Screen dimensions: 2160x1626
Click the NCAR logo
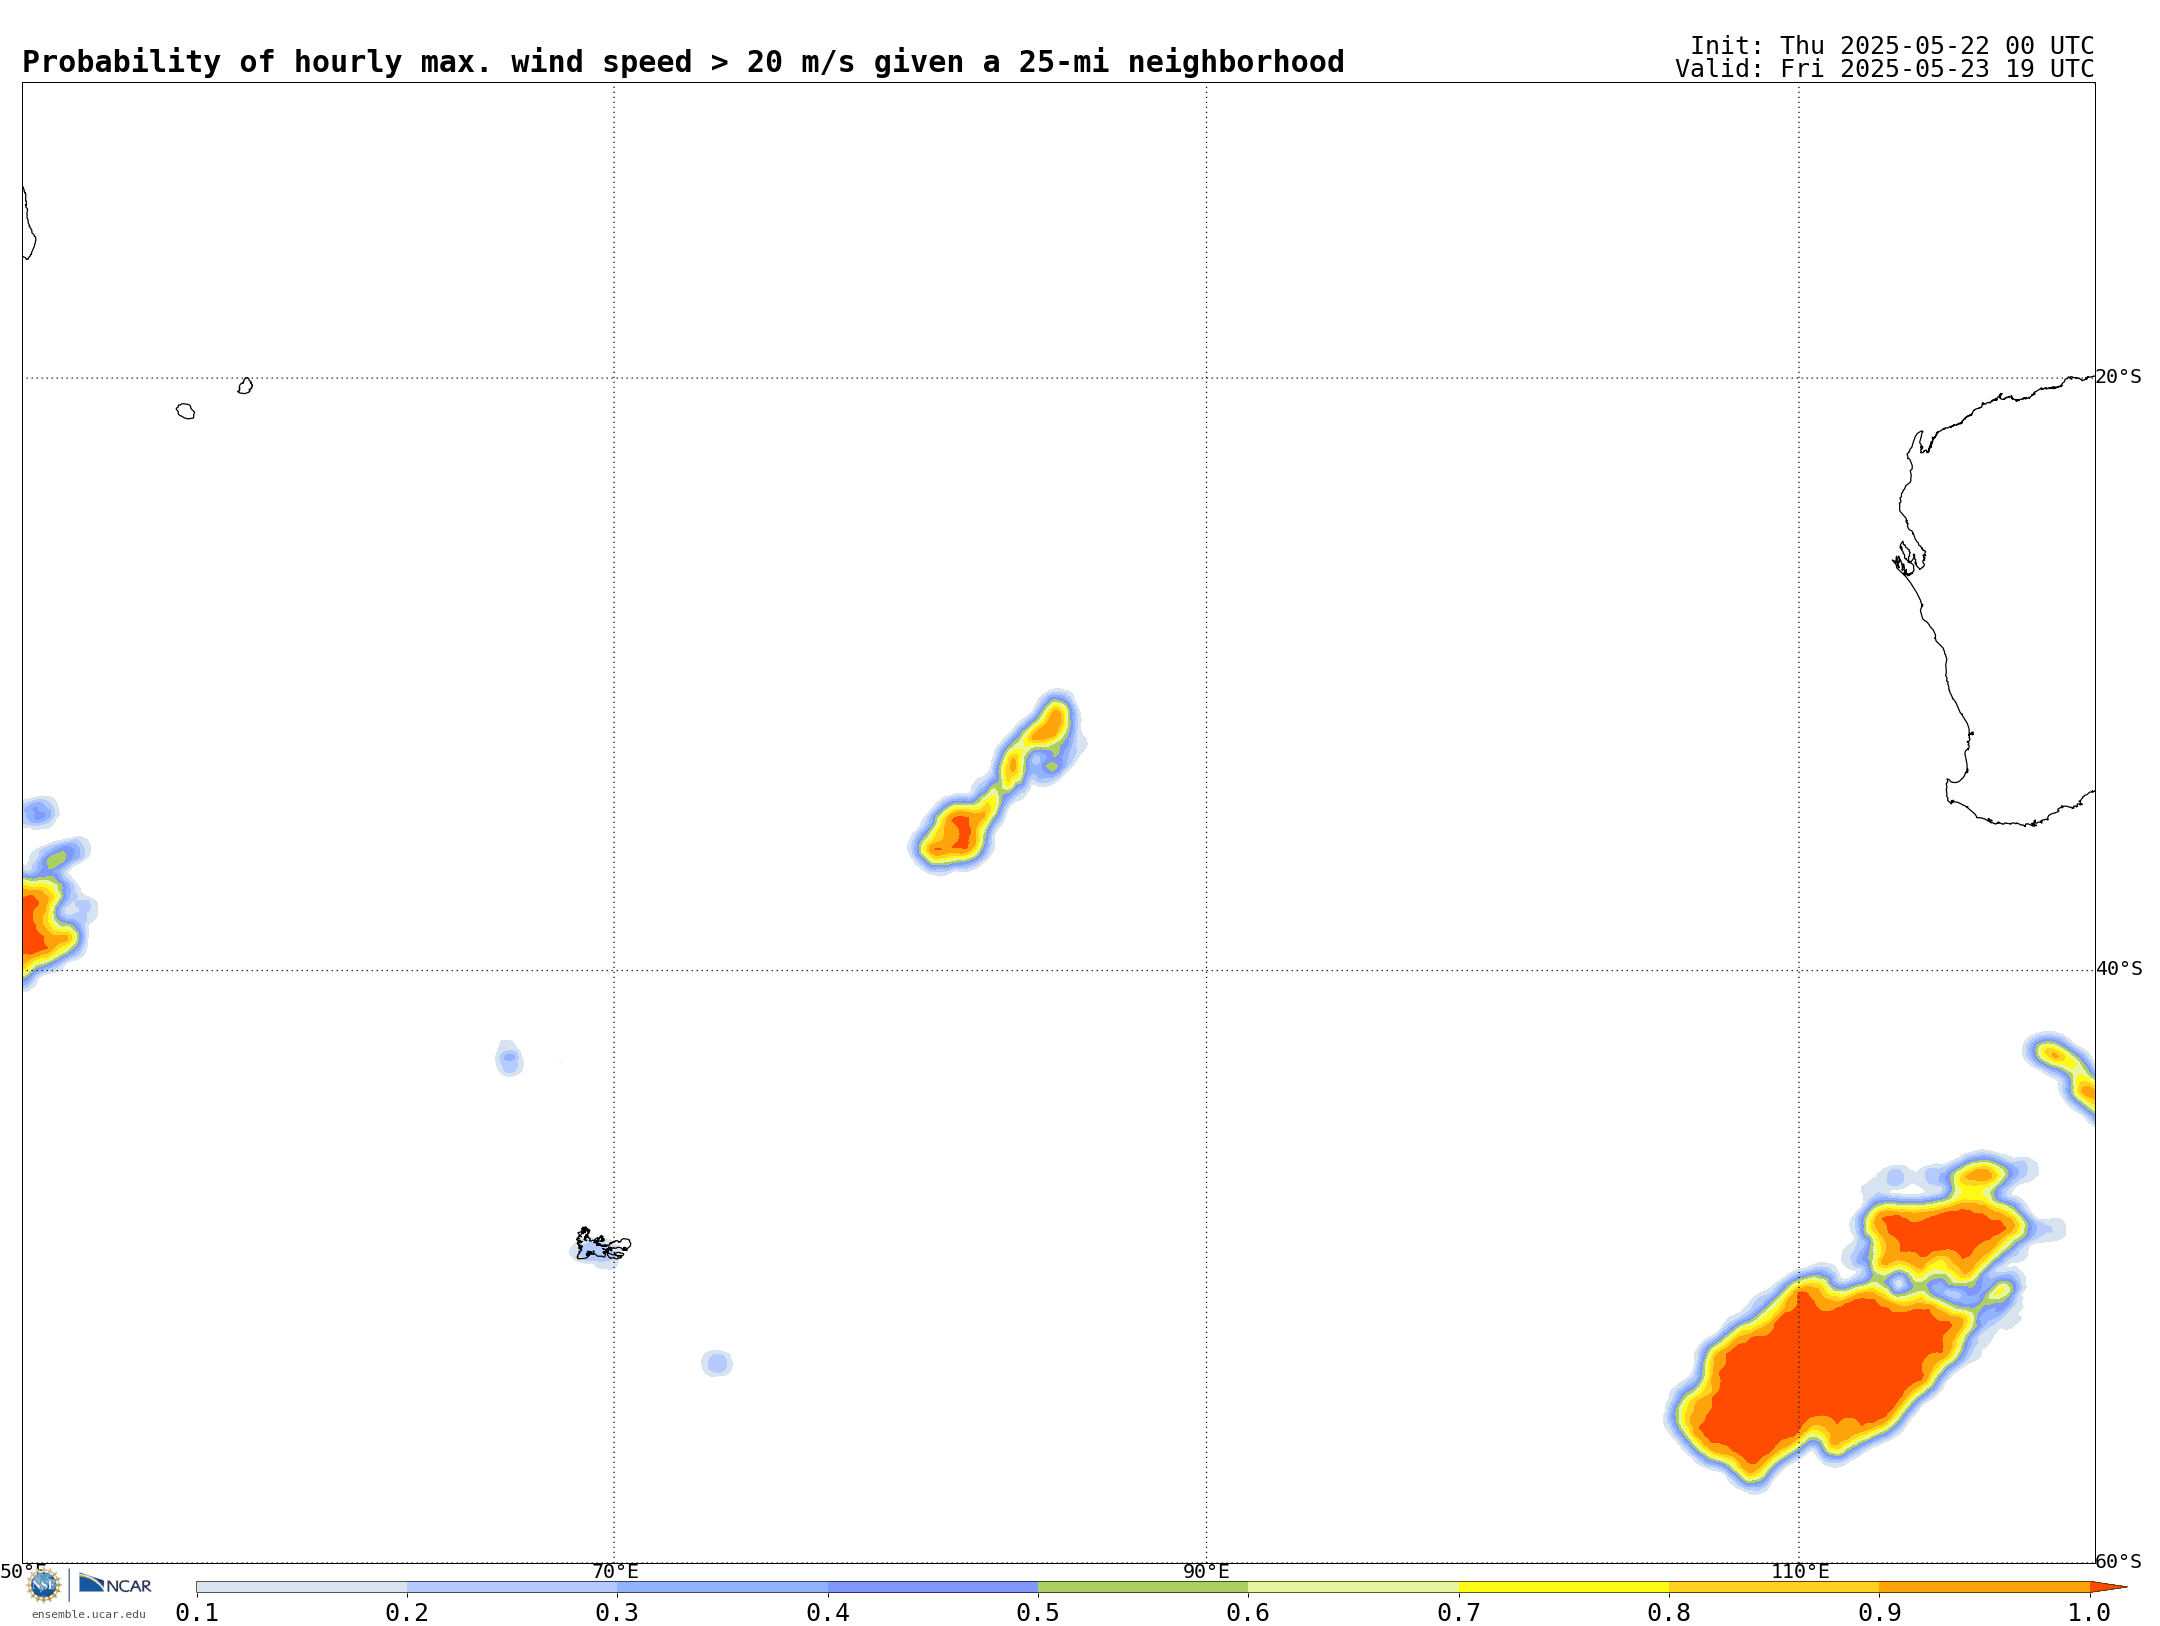[115, 1584]
